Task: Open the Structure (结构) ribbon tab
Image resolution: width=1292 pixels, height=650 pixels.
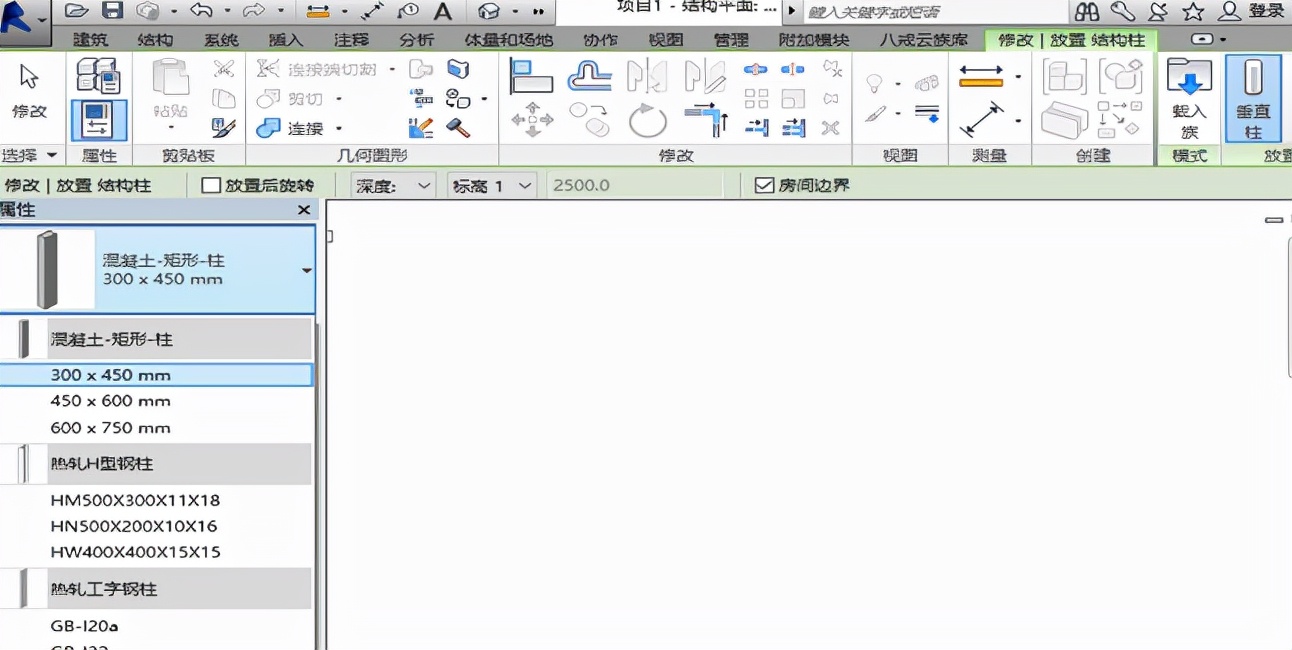Action: [153, 40]
